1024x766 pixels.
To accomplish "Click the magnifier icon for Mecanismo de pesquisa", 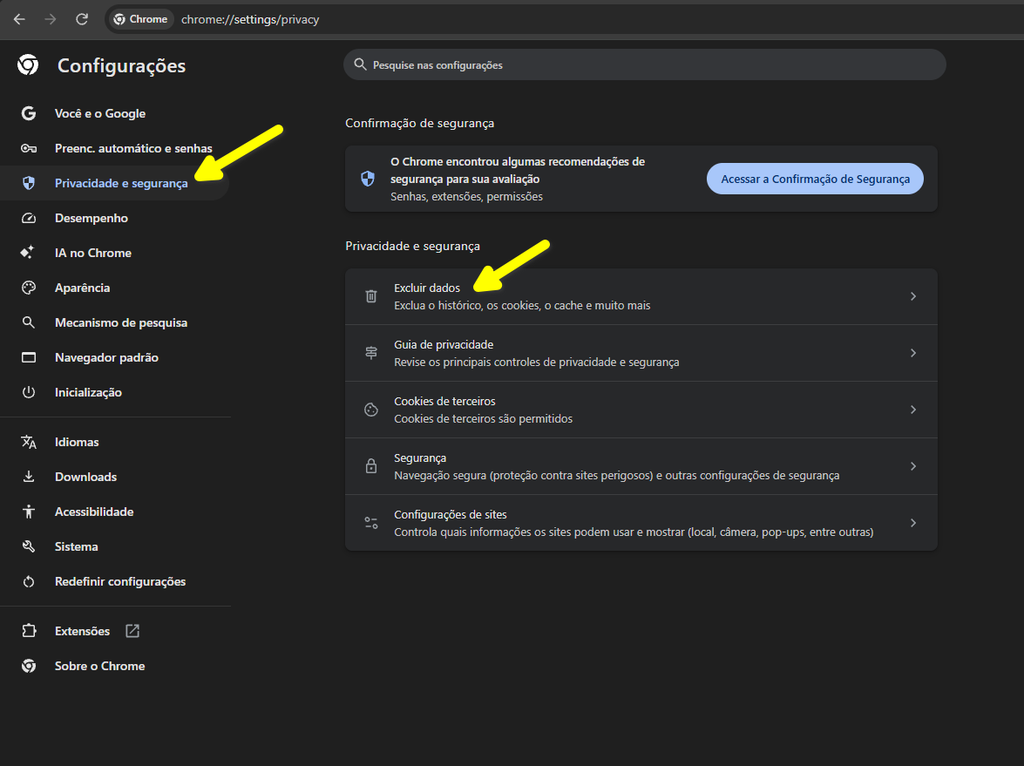I will pyautogui.click(x=28, y=323).
